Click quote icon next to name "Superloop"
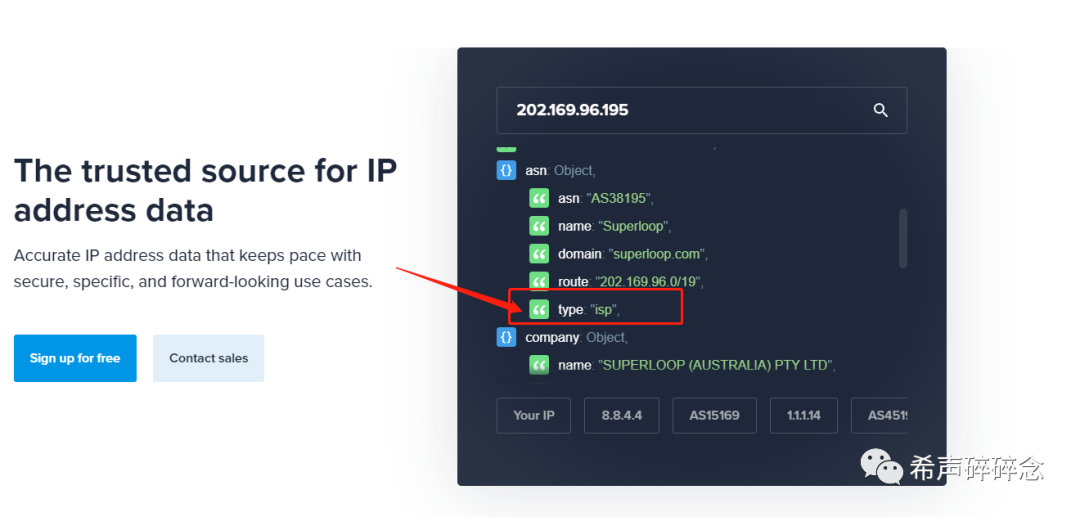 tap(539, 226)
